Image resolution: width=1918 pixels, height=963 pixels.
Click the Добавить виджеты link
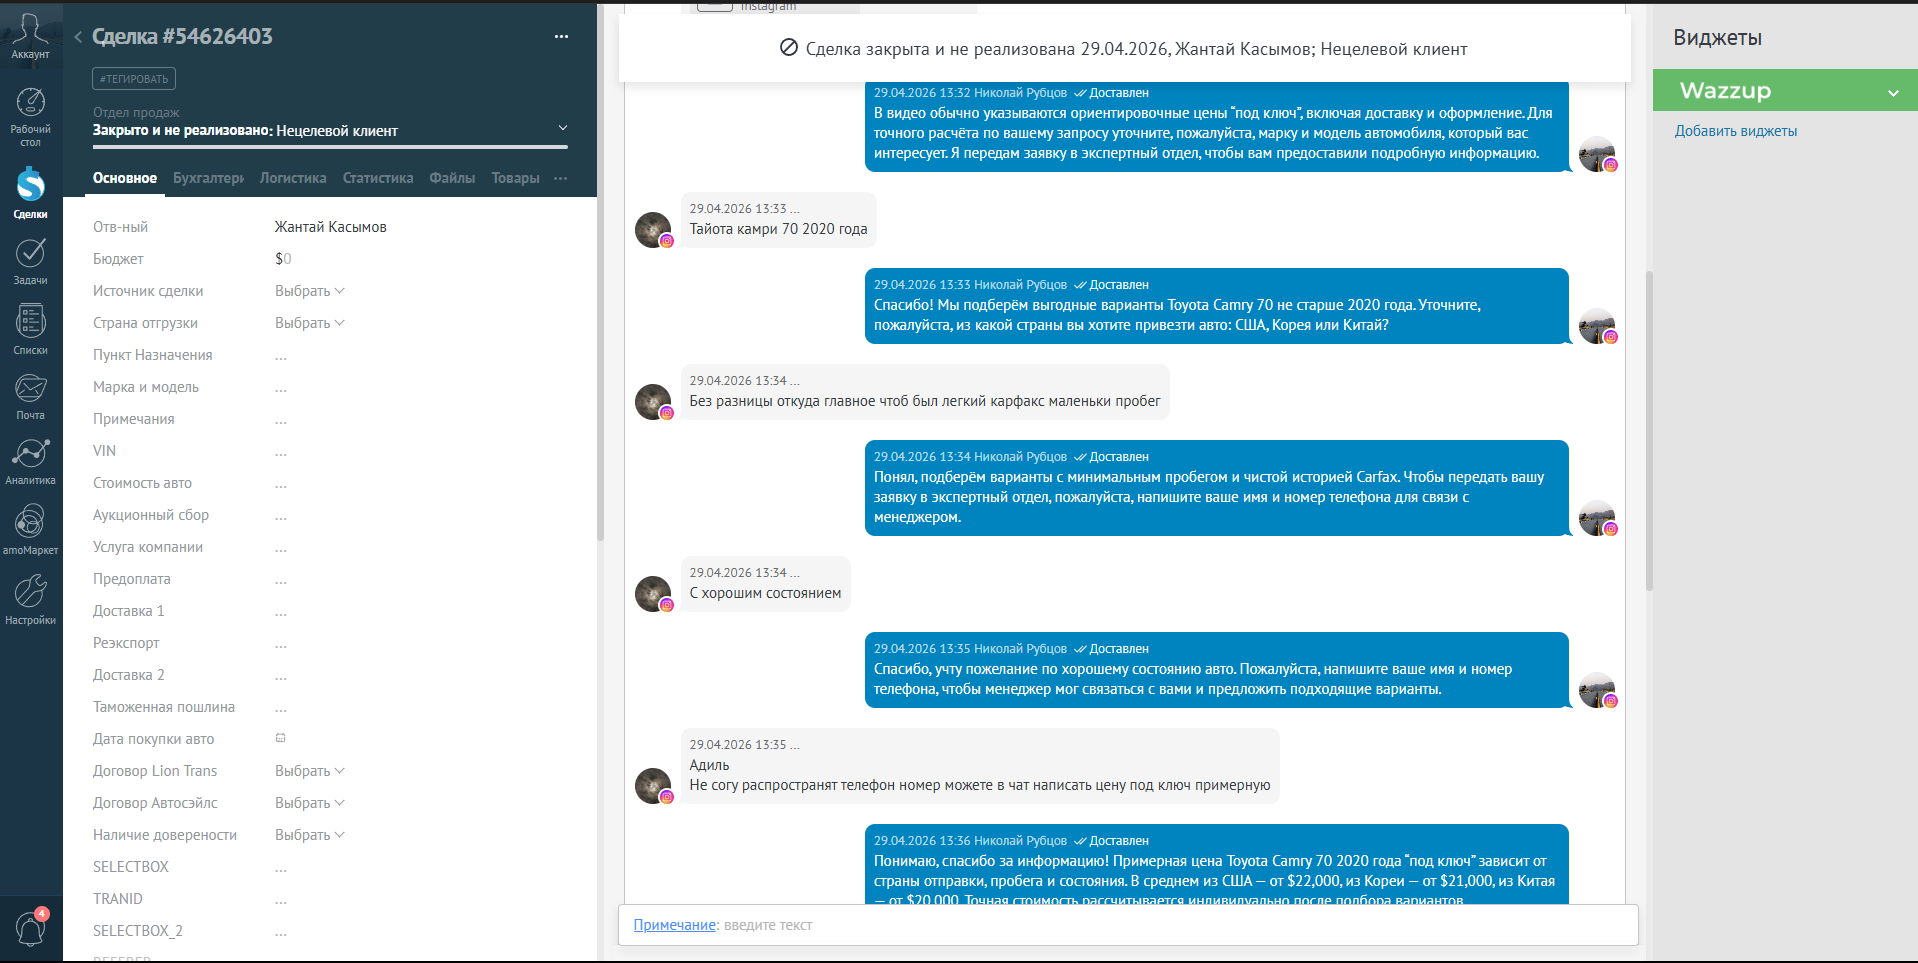[1735, 131]
